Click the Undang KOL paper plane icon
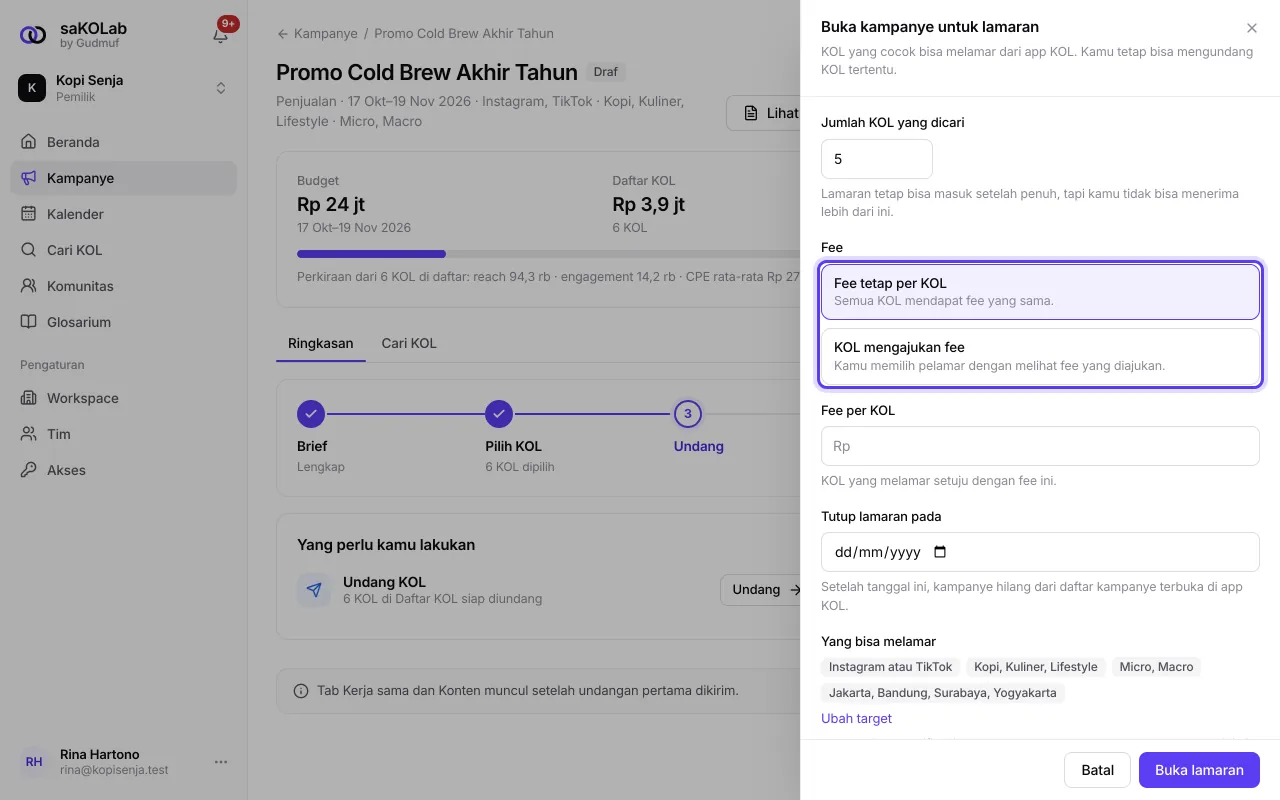Viewport: 1280px width, 800px height. tap(314, 590)
